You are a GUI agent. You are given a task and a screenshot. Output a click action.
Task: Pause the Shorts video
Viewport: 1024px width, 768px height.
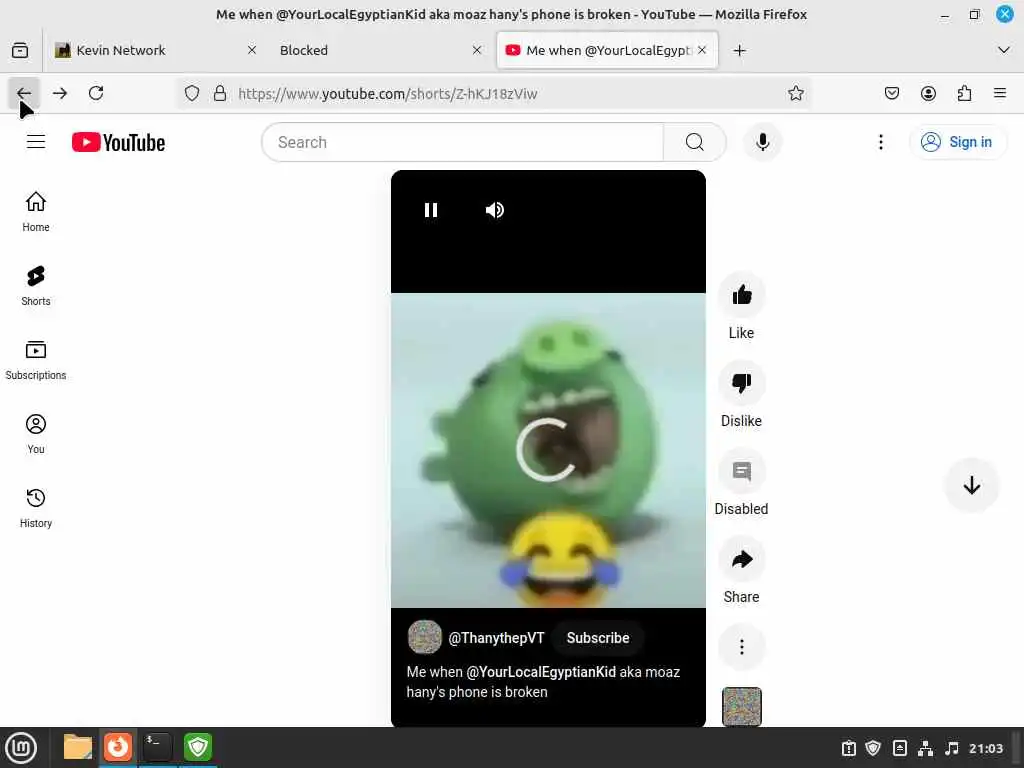click(x=430, y=210)
